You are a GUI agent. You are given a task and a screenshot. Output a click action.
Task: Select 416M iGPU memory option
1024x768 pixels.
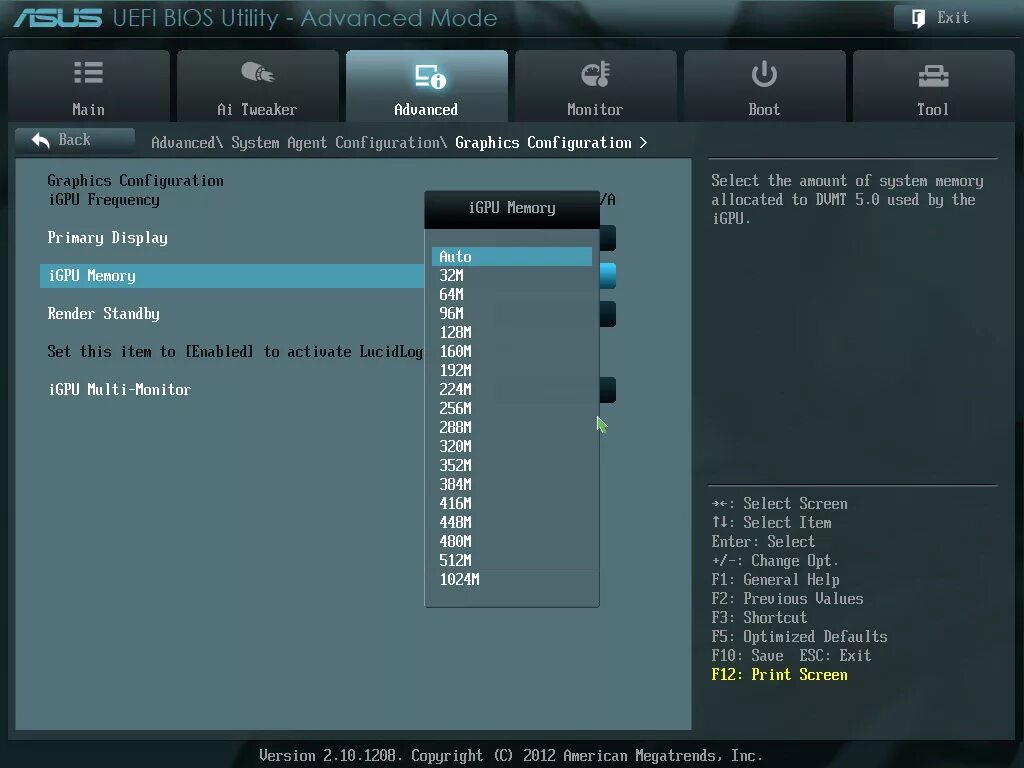[x=512, y=503]
